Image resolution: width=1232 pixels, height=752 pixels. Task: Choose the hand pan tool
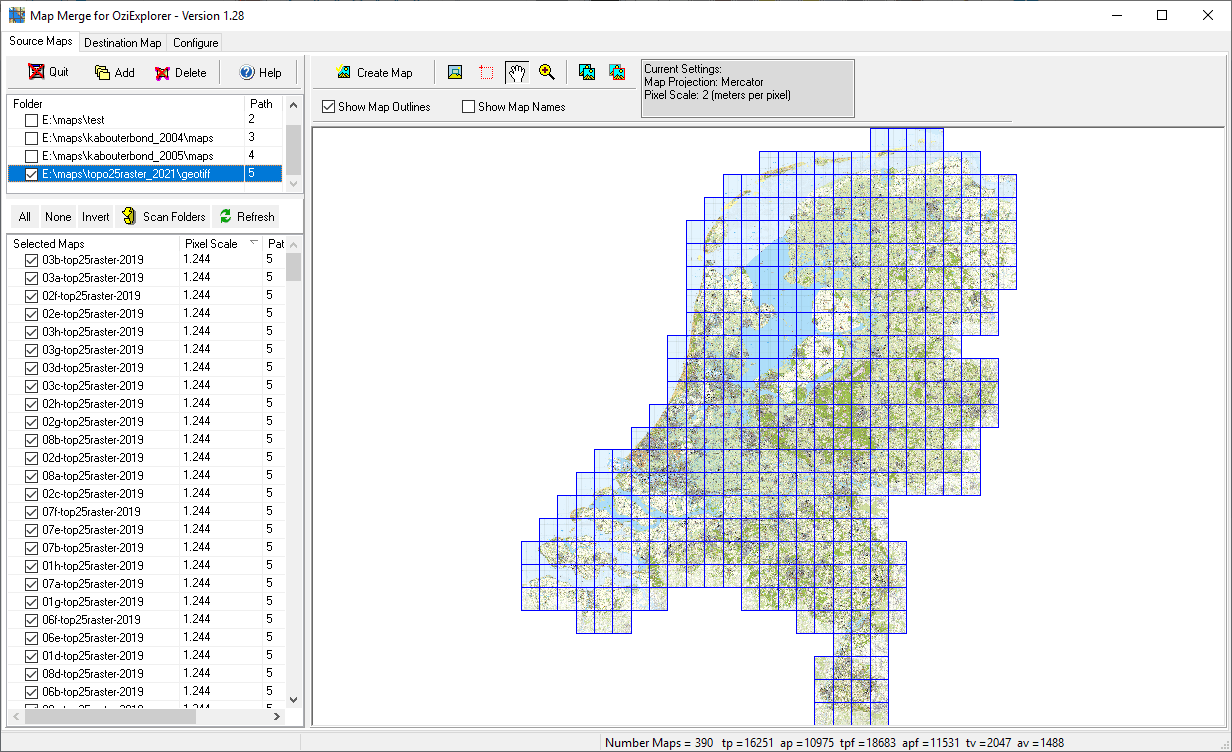pyautogui.click(x=516, y=72)
